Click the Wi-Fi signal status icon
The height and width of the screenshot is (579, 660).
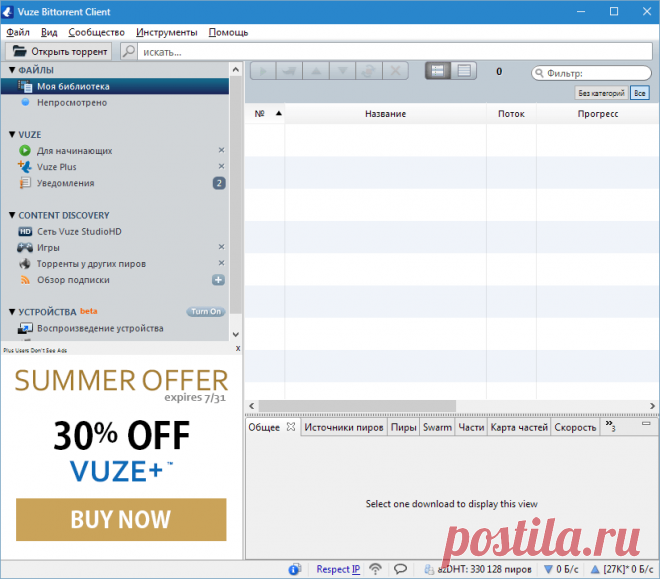pyautogui.click(x=375, y=569)
